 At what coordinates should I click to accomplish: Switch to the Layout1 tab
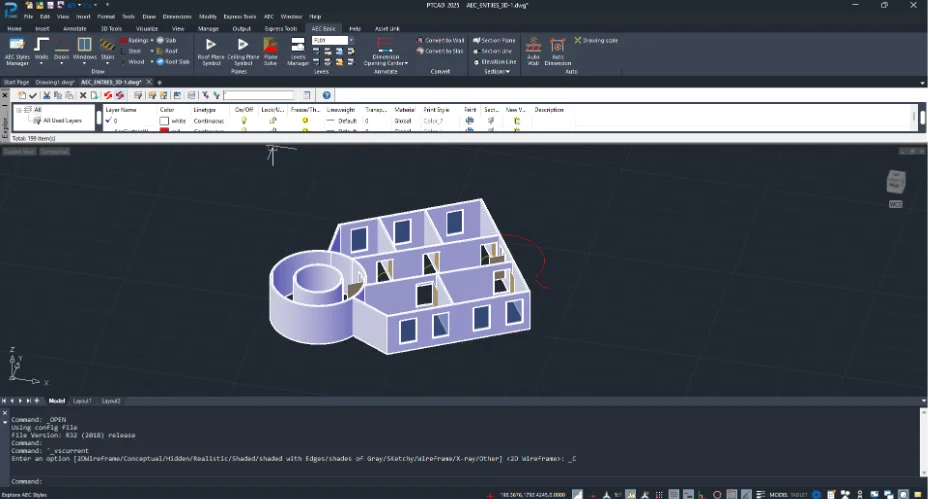pos(82,401)
